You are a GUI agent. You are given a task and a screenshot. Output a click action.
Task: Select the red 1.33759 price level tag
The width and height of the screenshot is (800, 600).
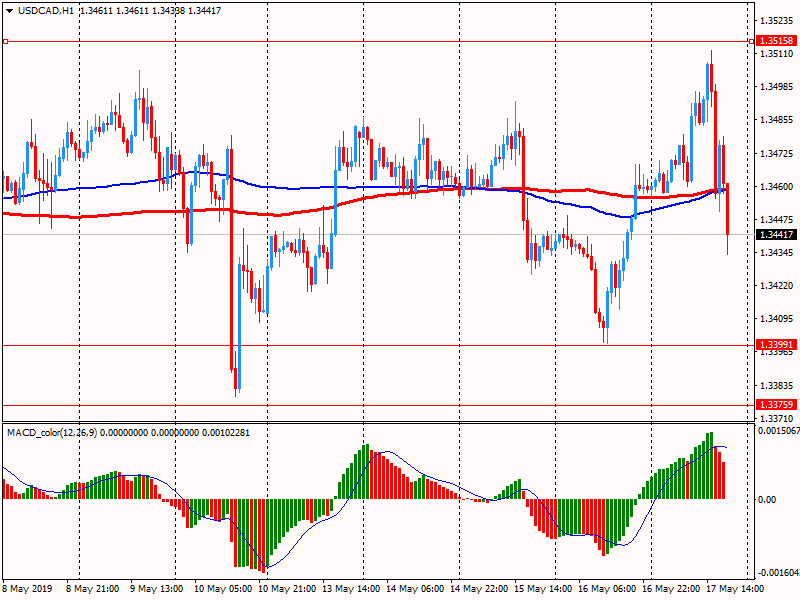coord(776,405)
